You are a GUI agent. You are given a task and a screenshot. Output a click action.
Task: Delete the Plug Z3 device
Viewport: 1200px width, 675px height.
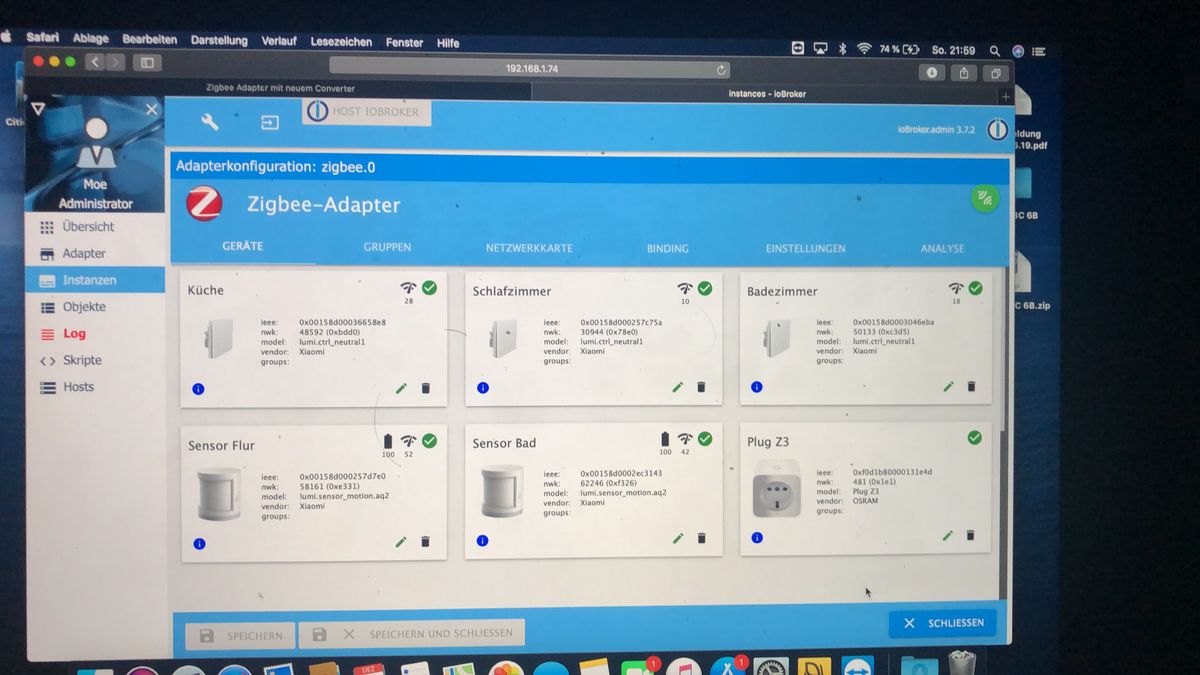970,535
